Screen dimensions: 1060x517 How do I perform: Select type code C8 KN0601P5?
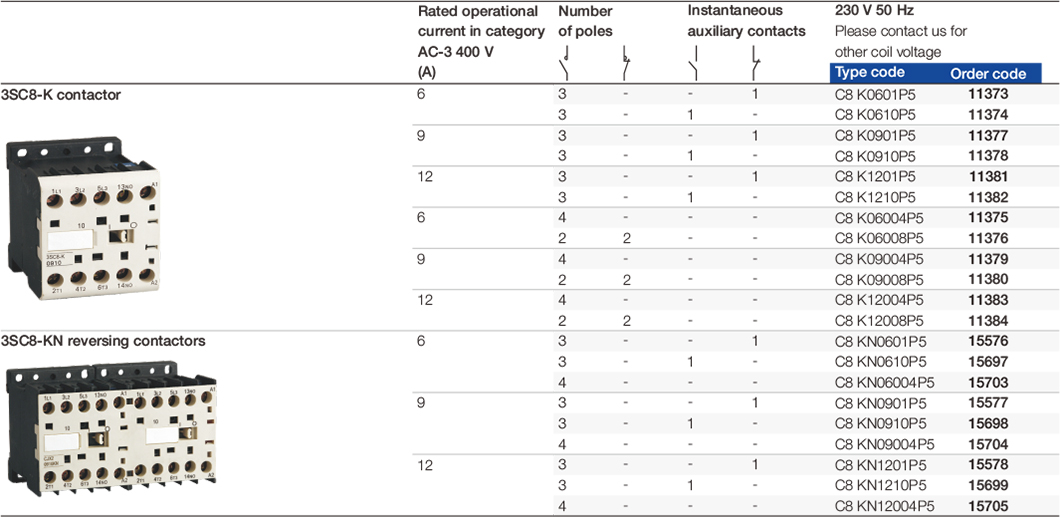click(880, 341)
